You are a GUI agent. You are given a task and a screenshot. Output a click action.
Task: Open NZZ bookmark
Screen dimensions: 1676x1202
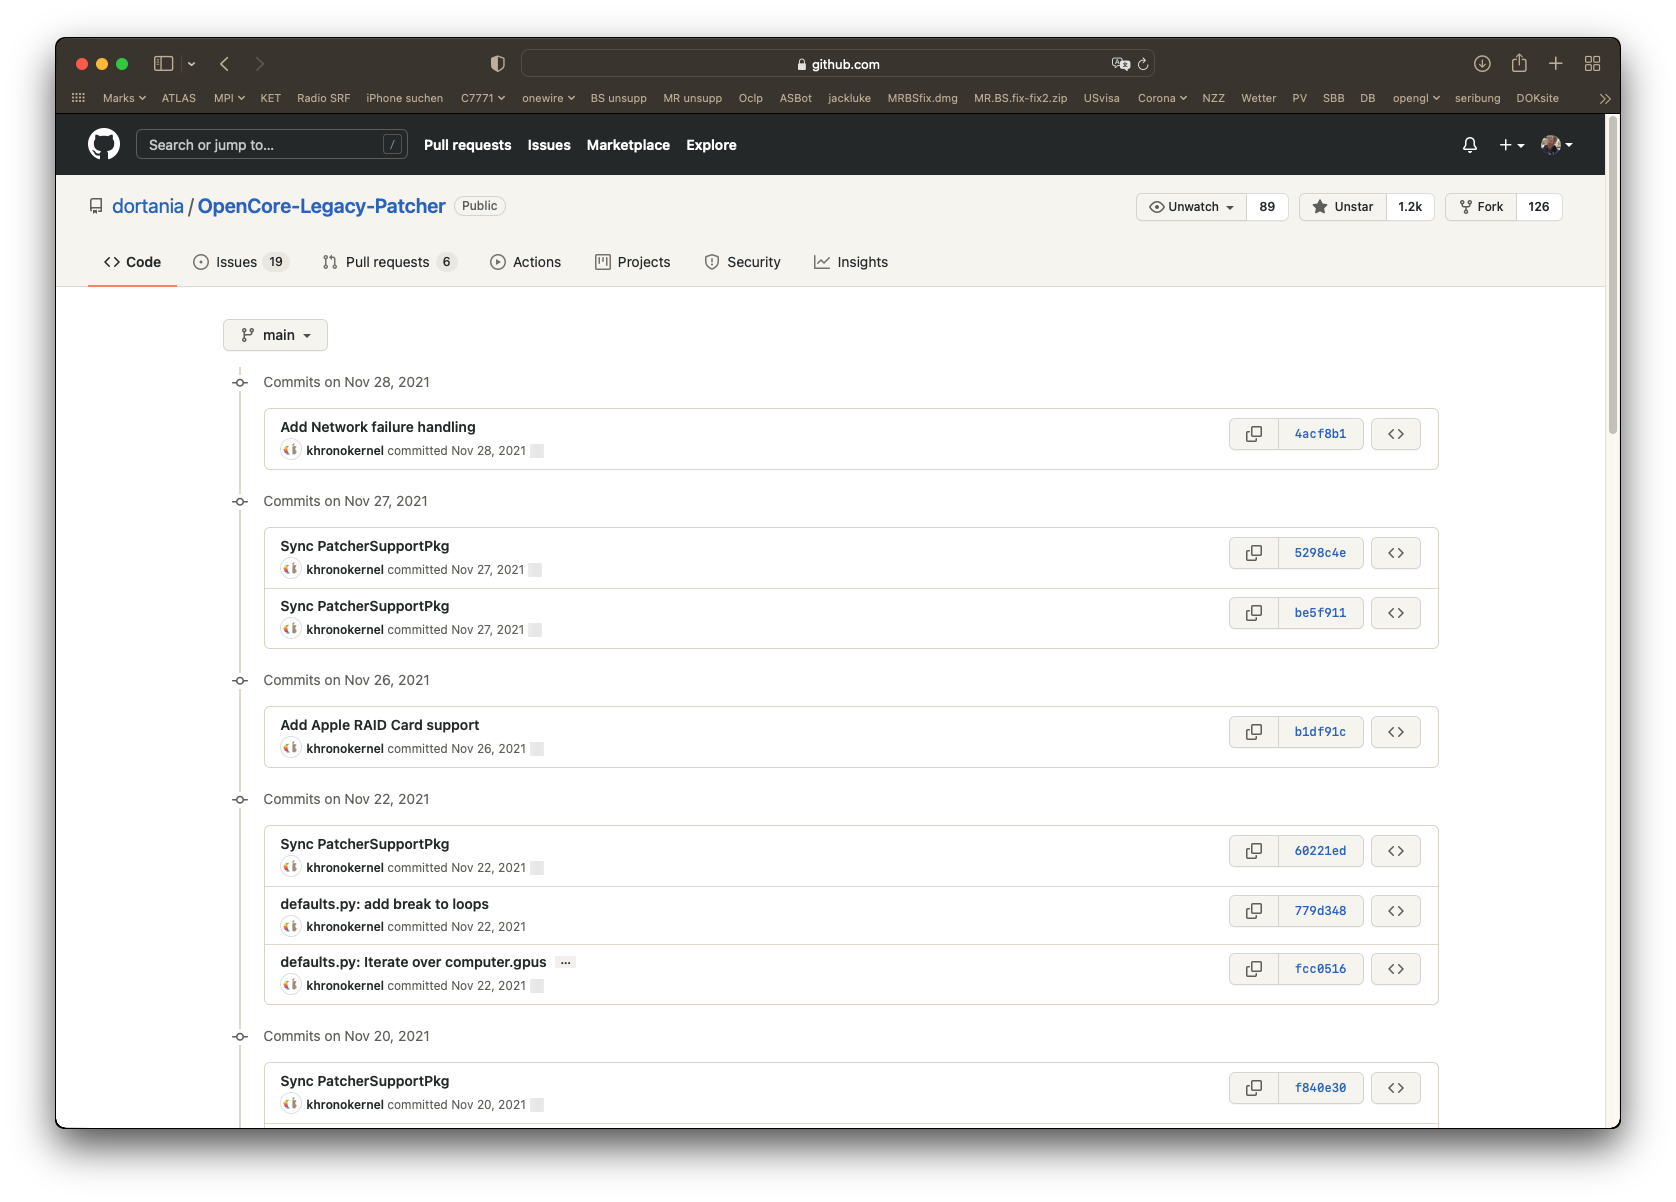click(x=1213, y=98)
